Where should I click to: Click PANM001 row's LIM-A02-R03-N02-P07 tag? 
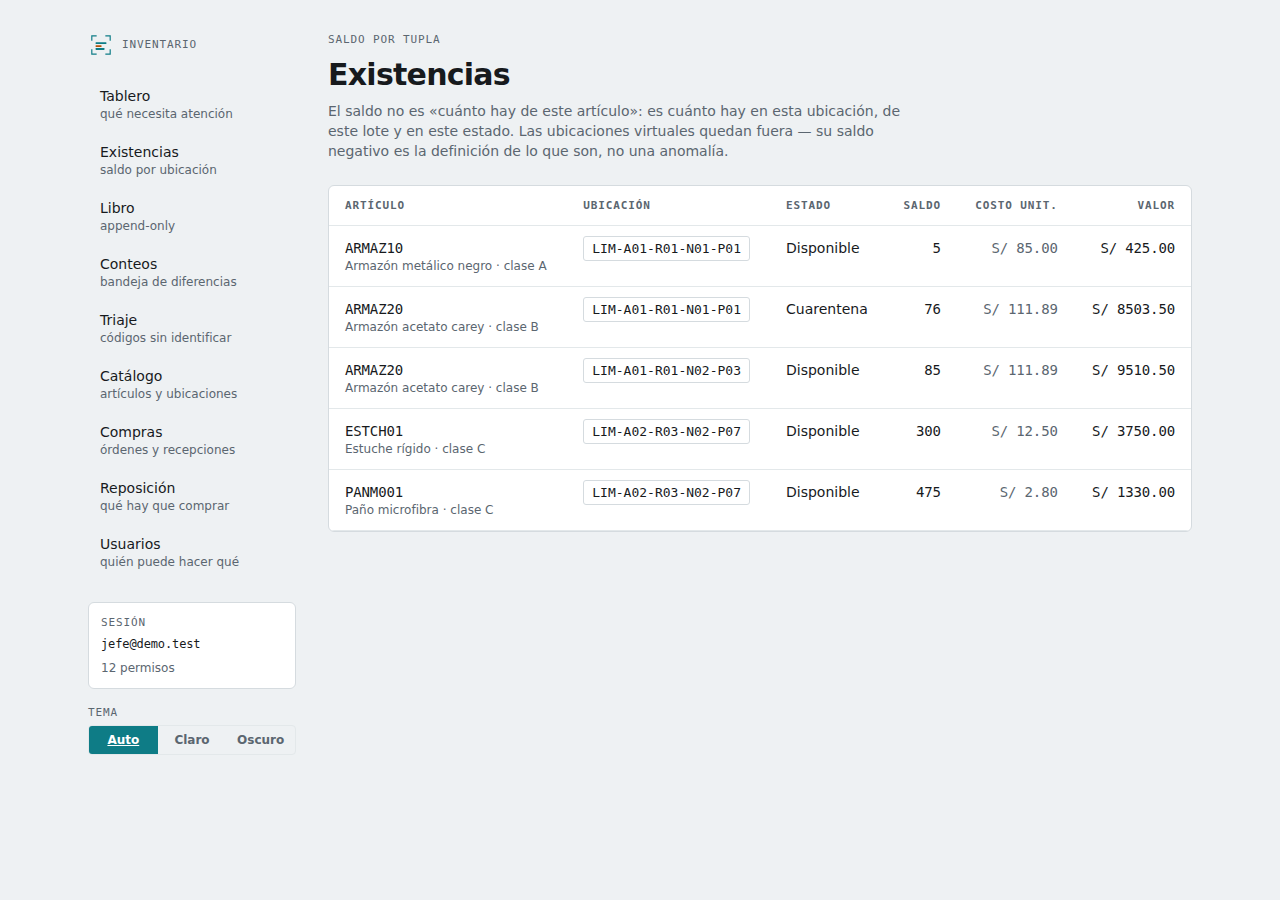666,493
